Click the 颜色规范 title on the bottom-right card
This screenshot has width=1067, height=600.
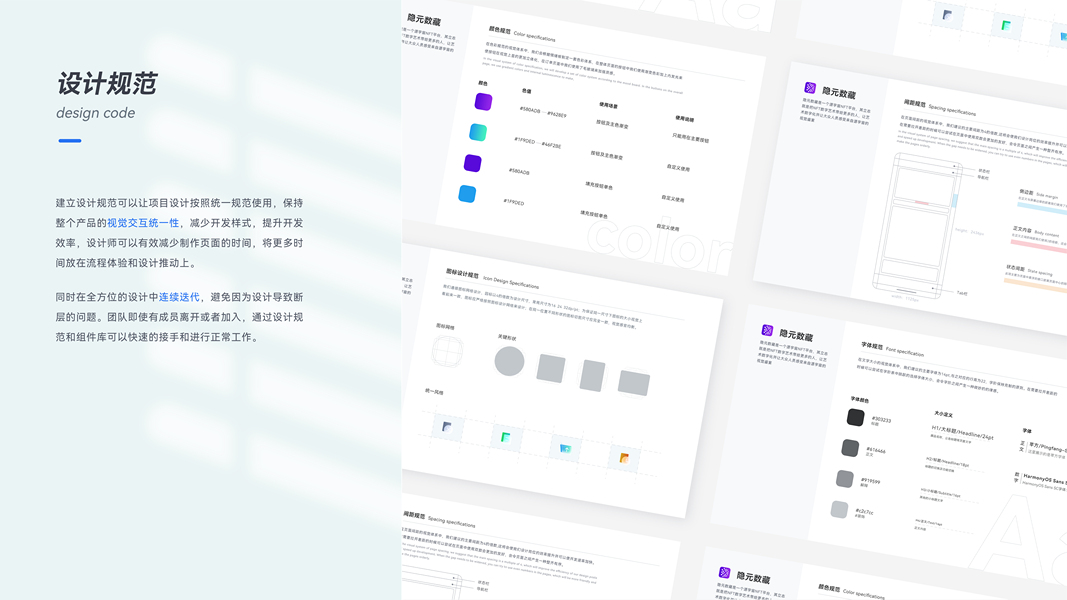829,588
